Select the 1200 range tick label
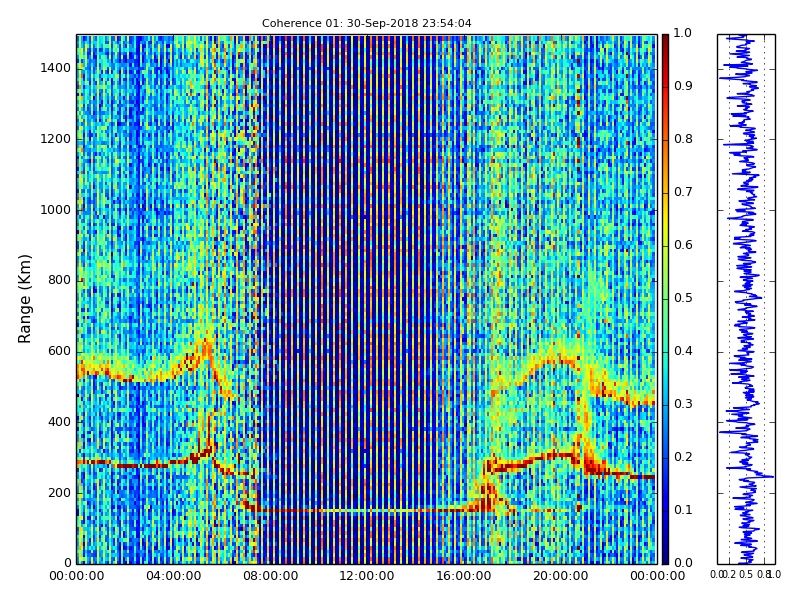800x600 pixels. point(56,139)
